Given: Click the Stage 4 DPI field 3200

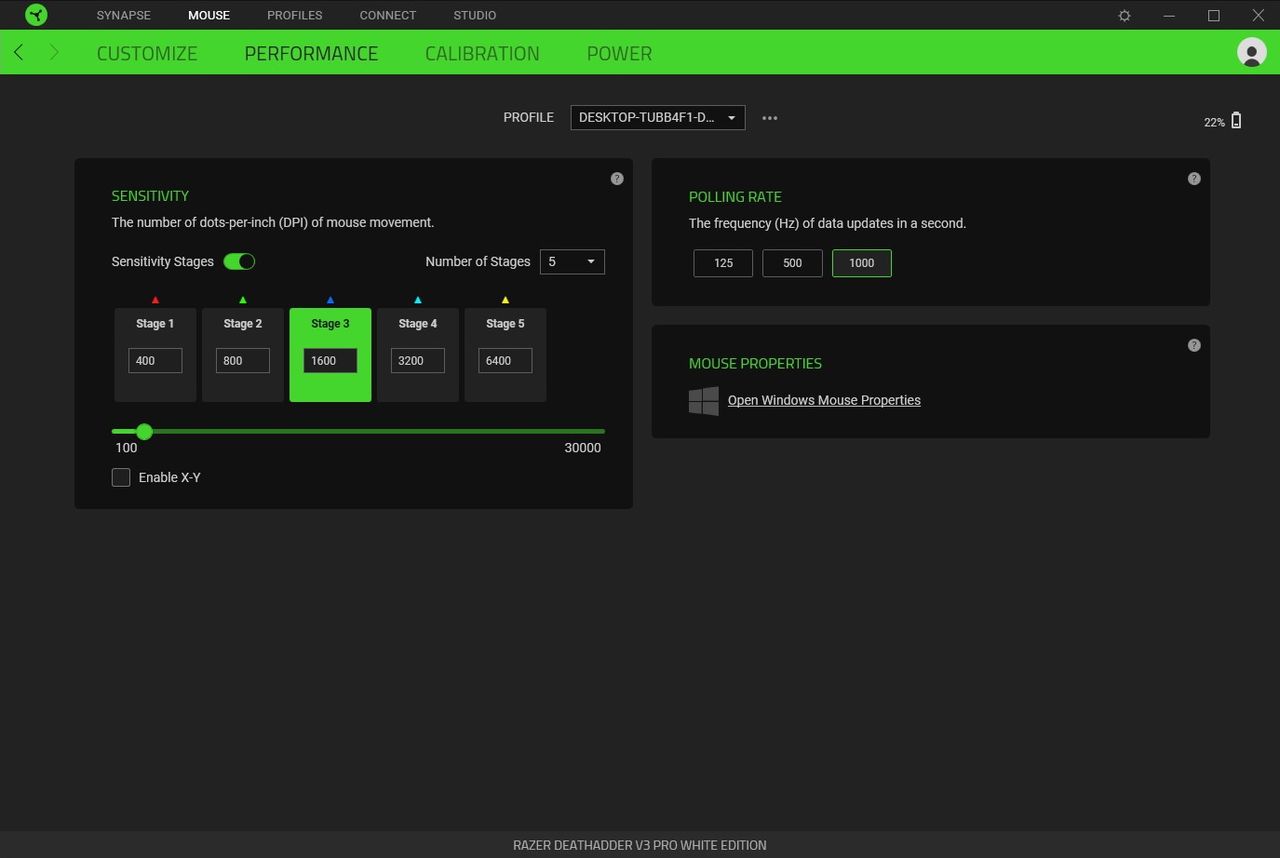Looking at the screenshot, I should click(x=418, y=360).
